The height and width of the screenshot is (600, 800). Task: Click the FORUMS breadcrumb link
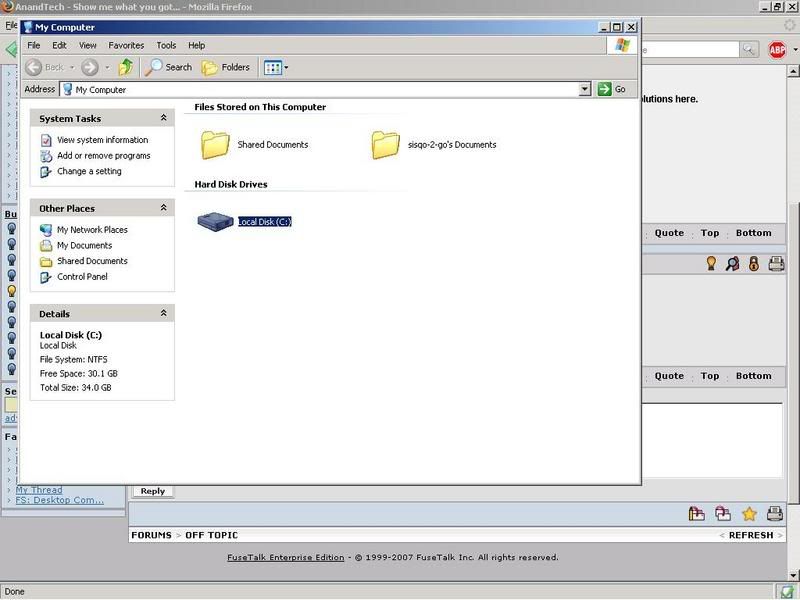[x=152, y=535]
